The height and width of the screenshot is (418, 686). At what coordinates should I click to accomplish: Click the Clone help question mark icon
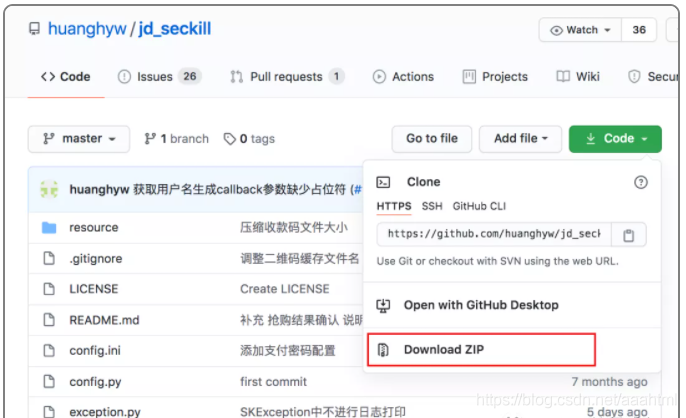[x=640, y=182]
